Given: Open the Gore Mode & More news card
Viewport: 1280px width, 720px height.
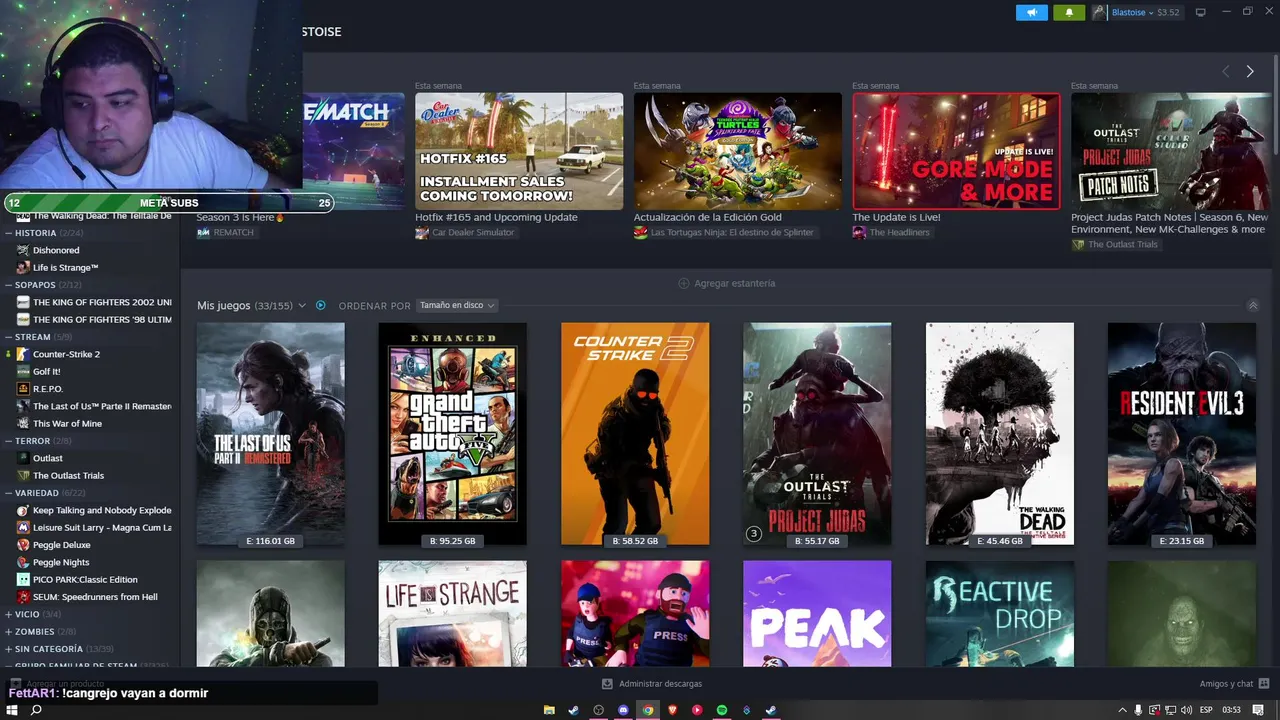Looking at the screenshot, I should 956,151.
